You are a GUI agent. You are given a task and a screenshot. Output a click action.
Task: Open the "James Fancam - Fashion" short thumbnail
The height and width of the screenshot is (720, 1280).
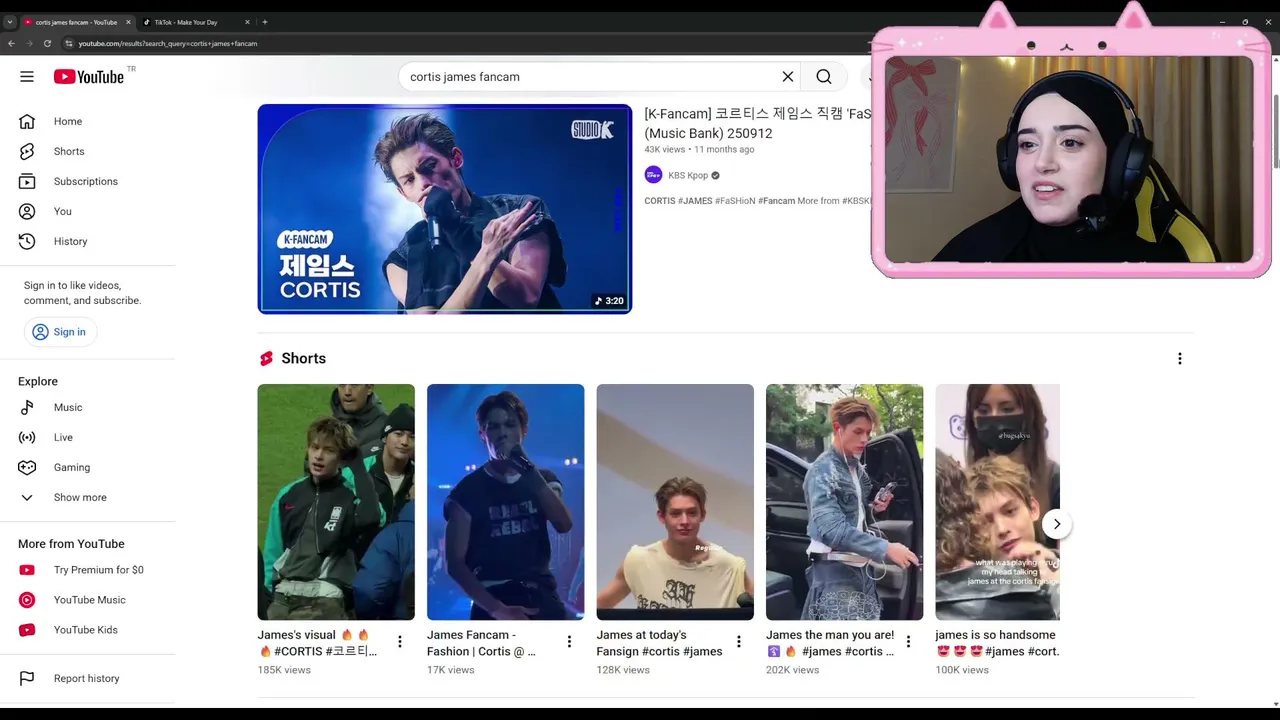click(506, 502)
